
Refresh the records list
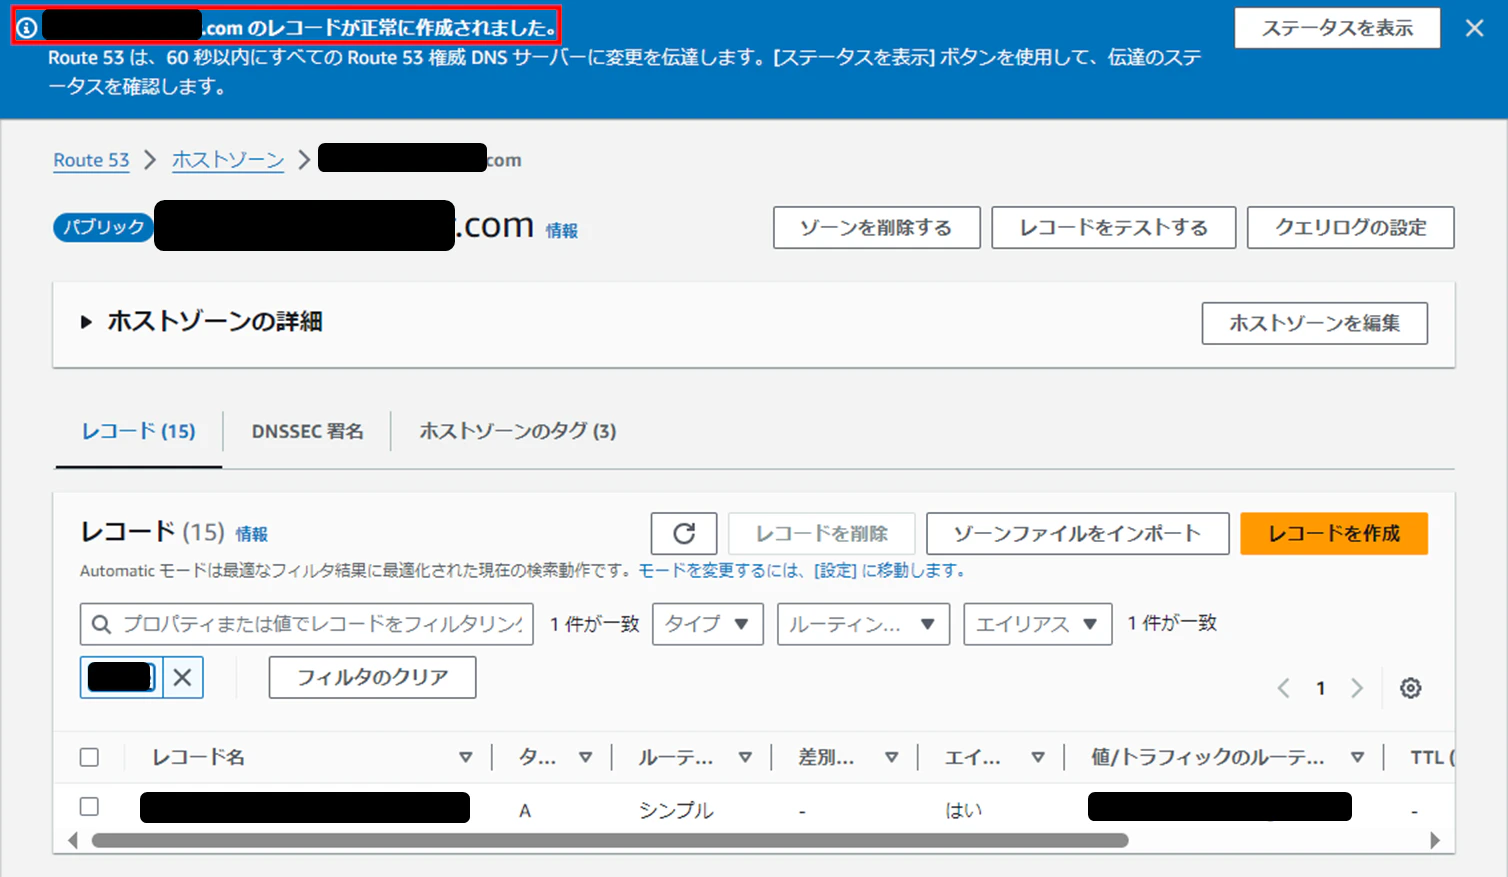coord(684,533)
